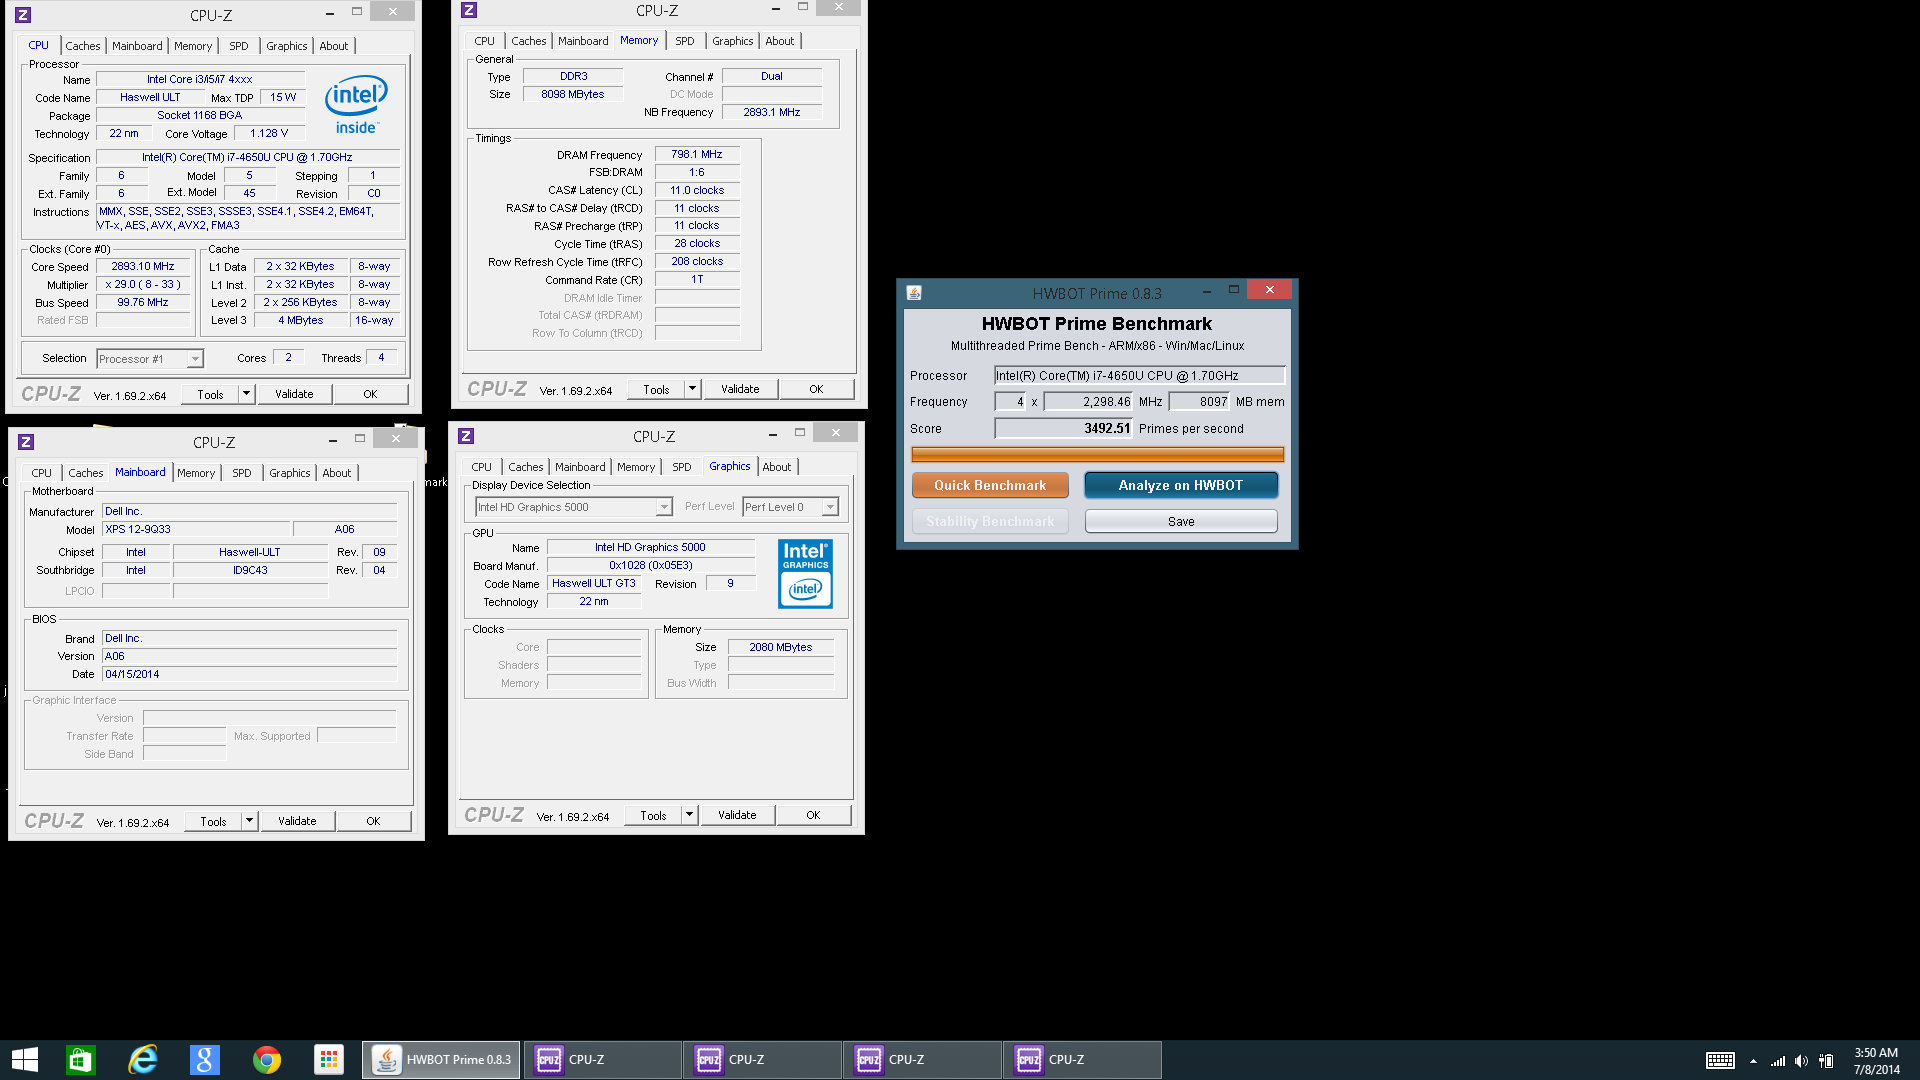Click Code Name Haswell ULT value
The height and width of the screenshot is (1080, 1920).
pos(150,97)
